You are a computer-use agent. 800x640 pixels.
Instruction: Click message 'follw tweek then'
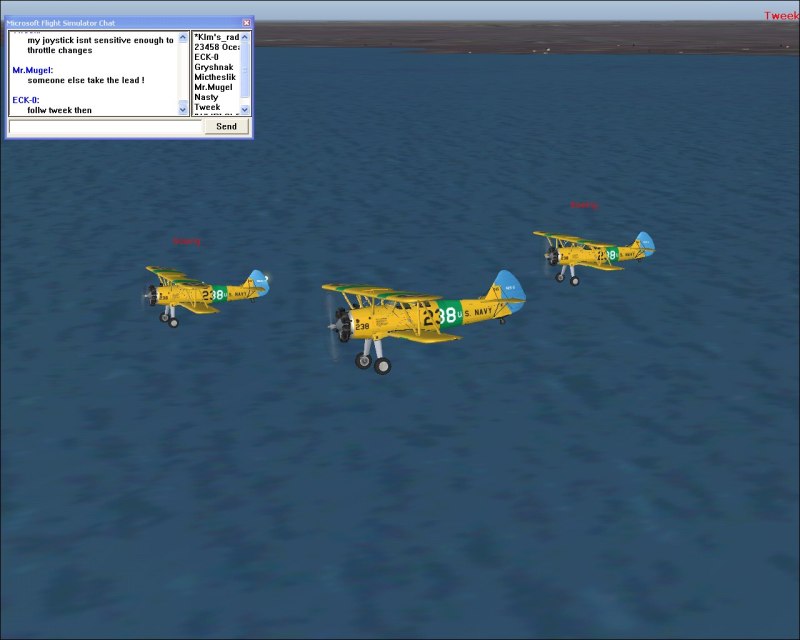point(59,110)
